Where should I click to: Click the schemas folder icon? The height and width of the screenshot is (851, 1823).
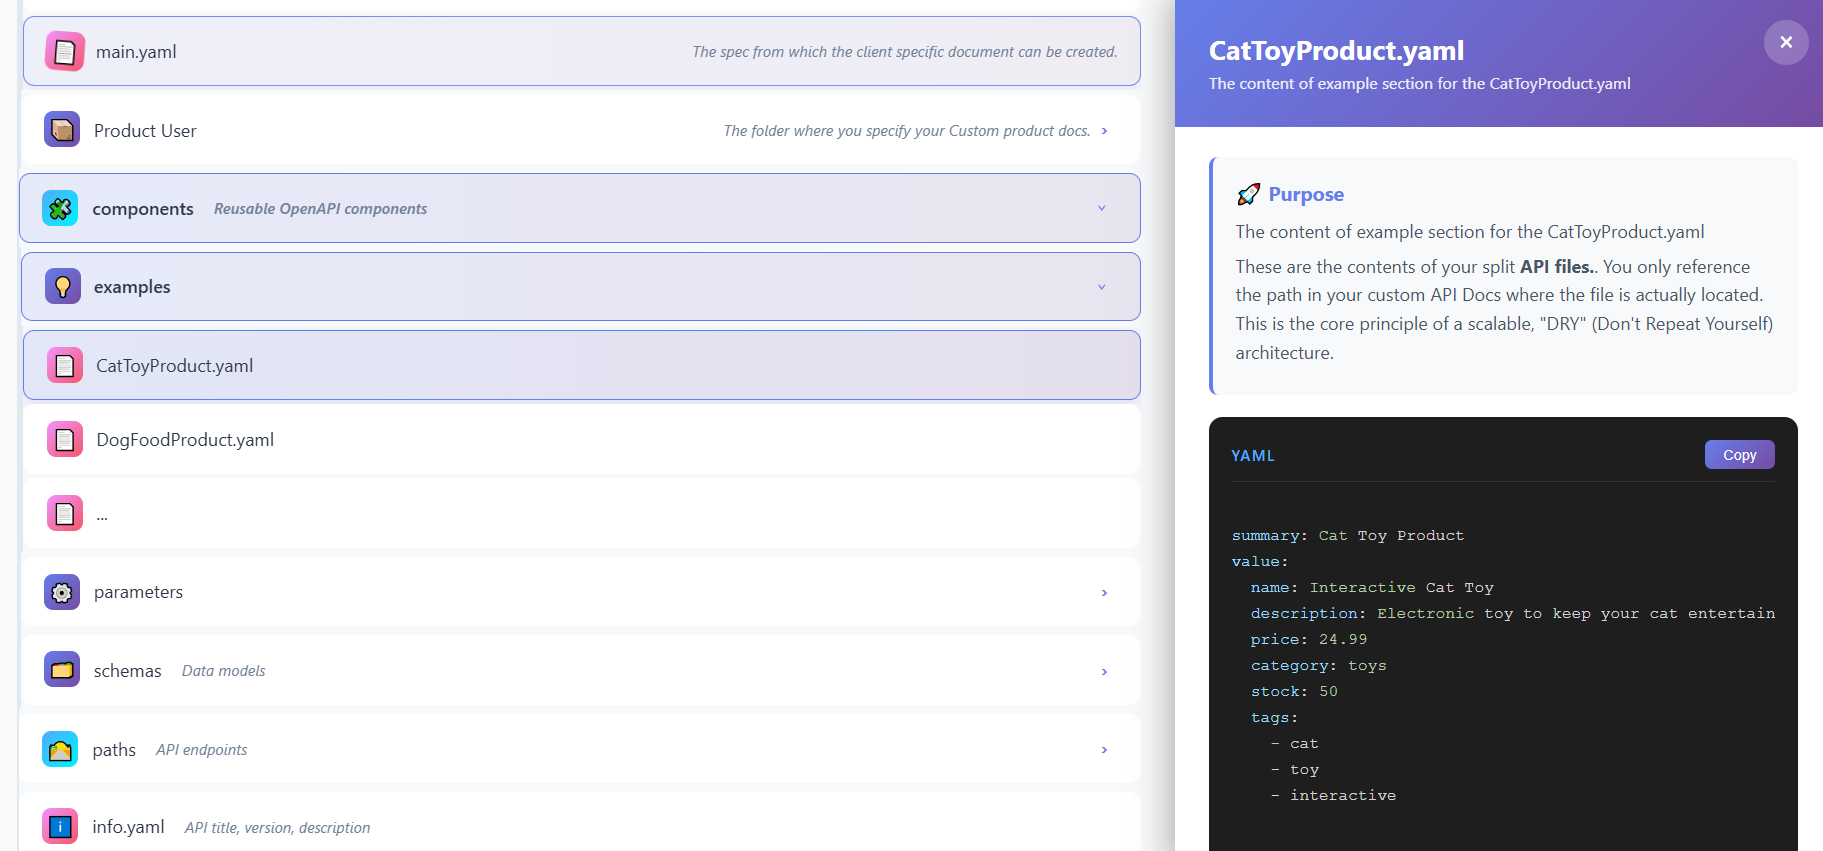pyautogui.click(x=62, y=670)
